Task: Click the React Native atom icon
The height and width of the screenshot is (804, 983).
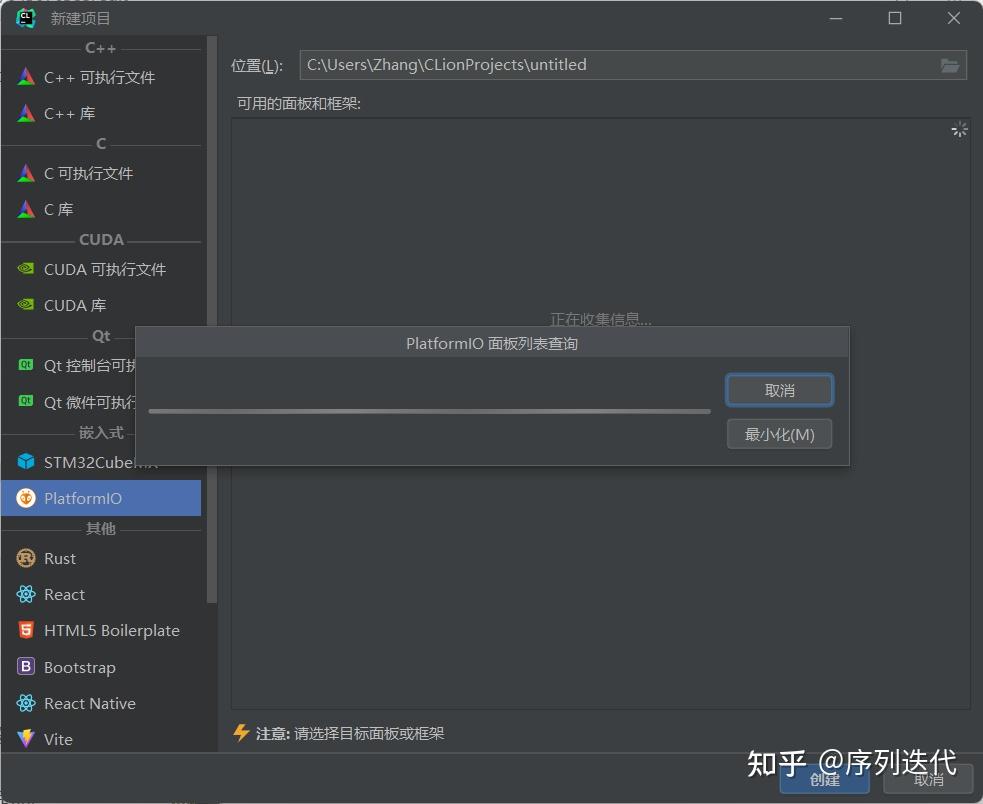Action: [26, 703]
